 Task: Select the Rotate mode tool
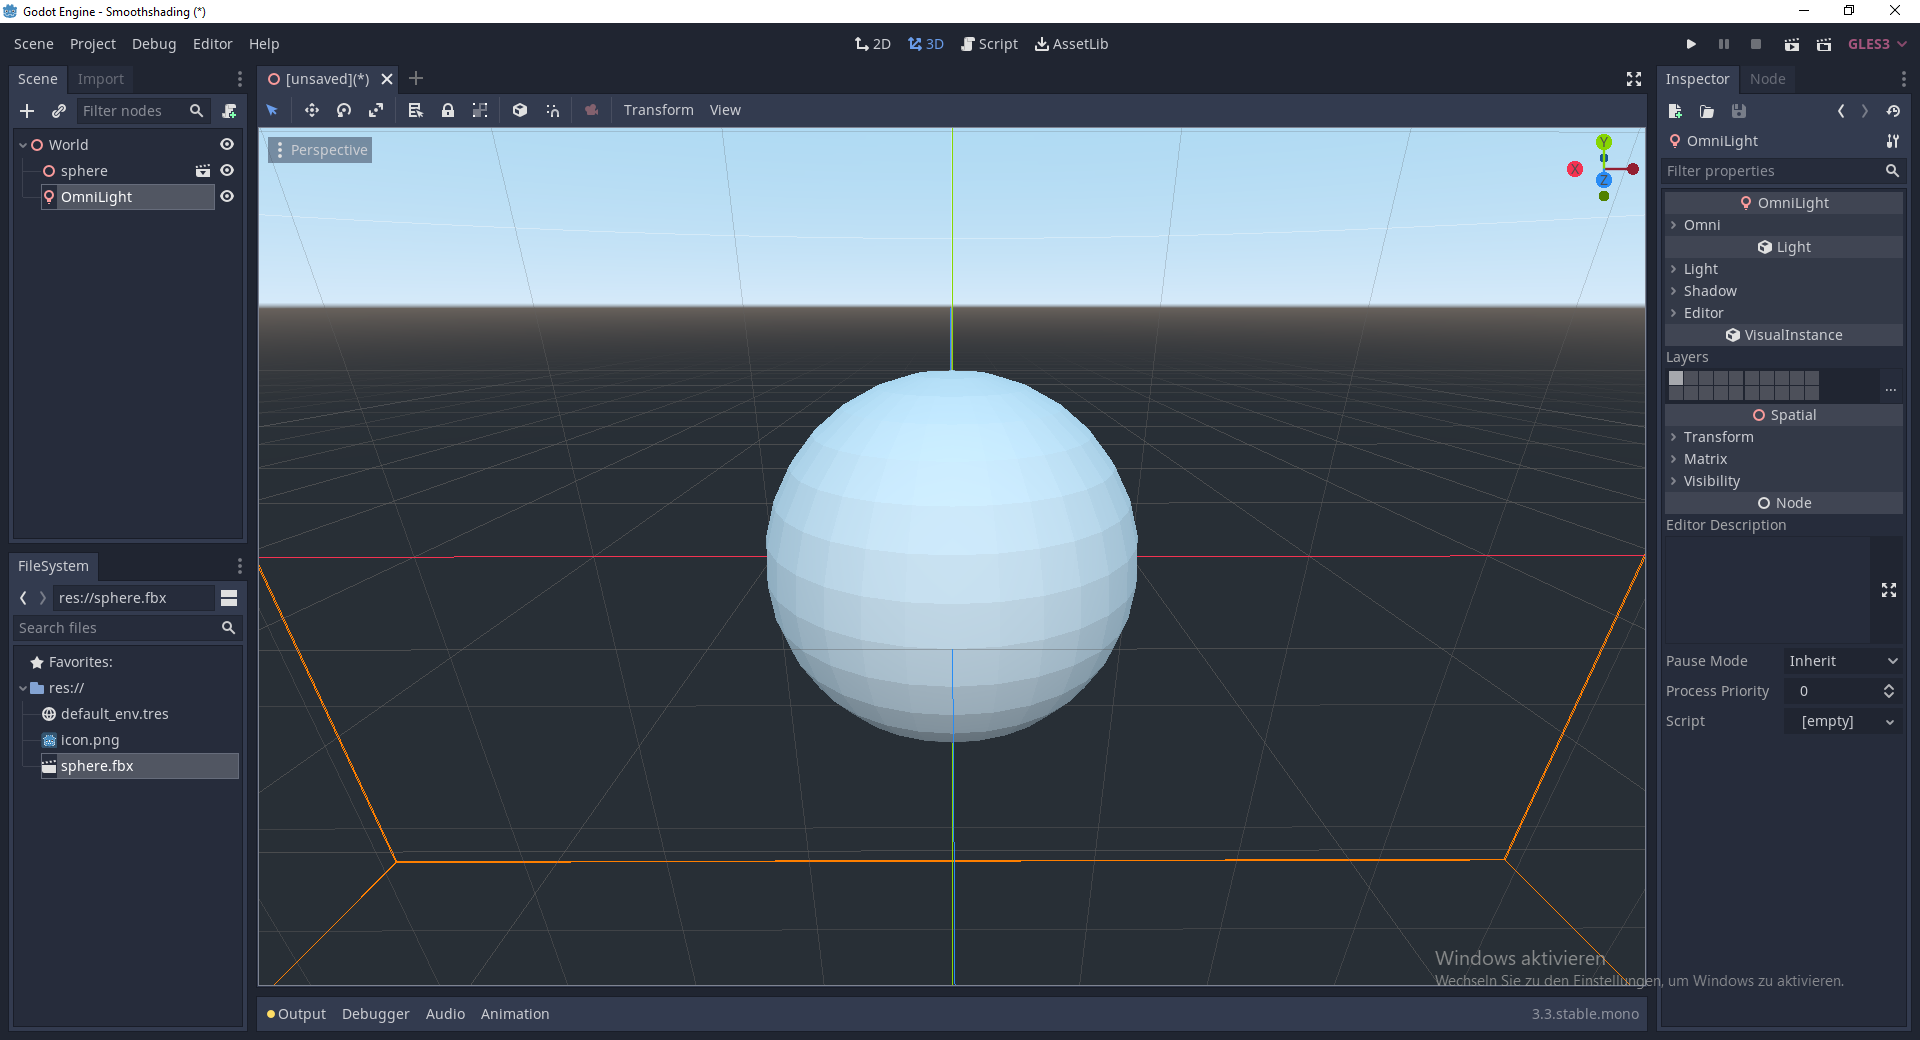343,110
